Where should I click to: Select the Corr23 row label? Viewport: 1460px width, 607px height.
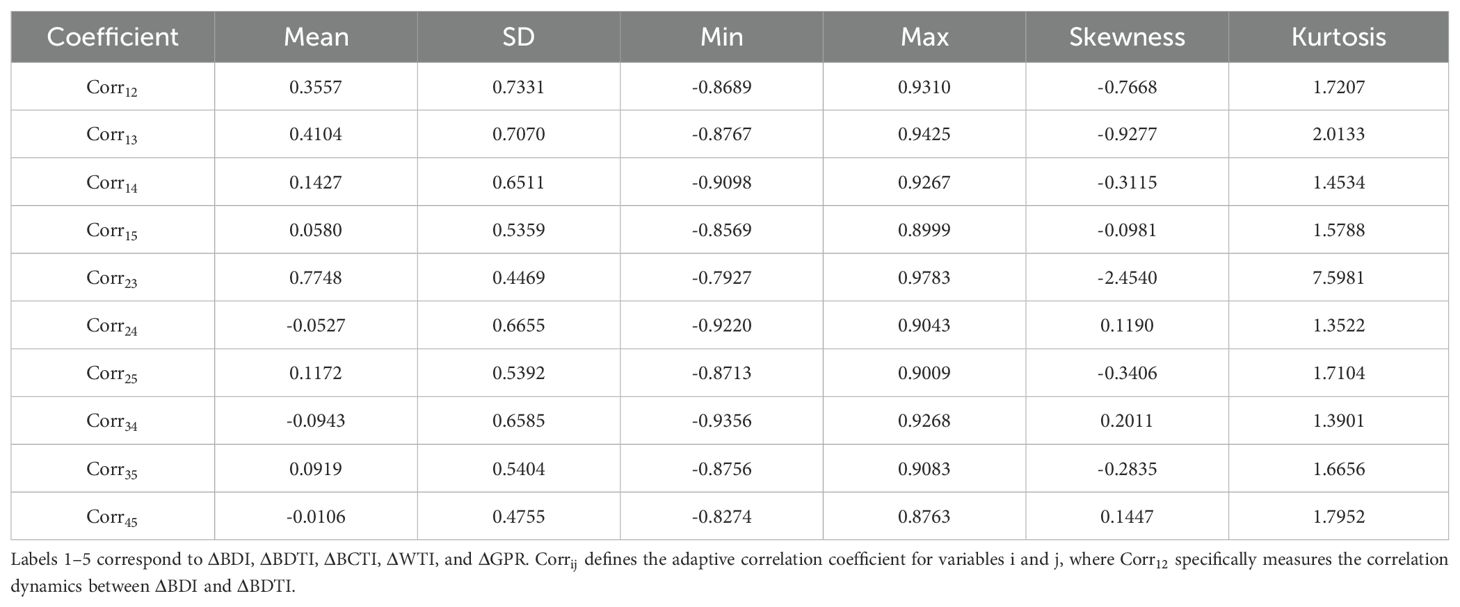click(112, 279)
